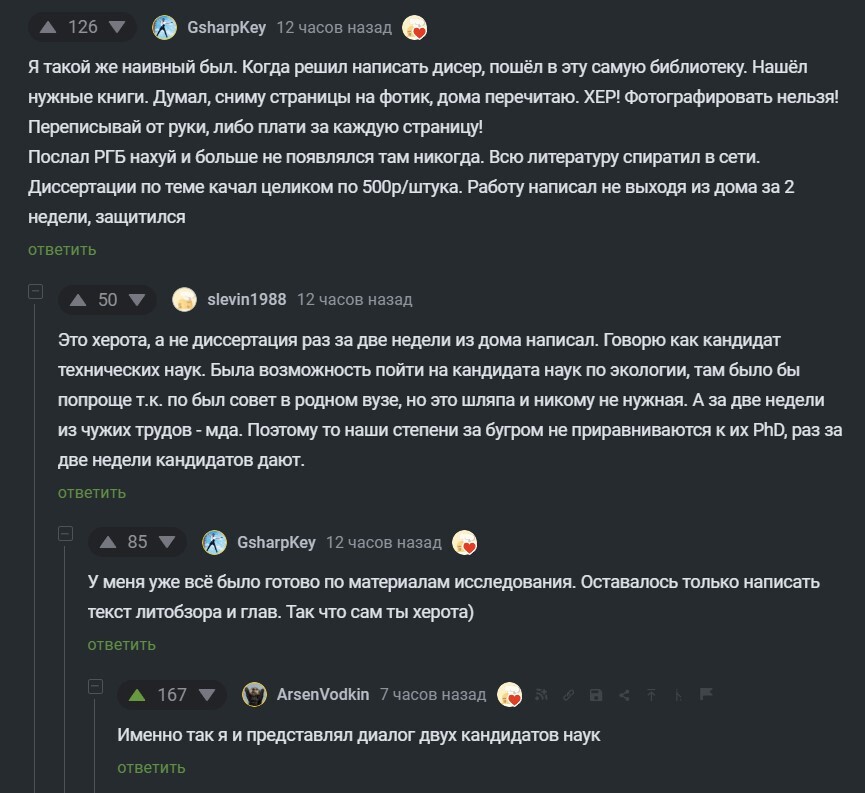This screenshot has height=793, width=865.
Task: Save ArsenVodkin's comment with floppy icon
Action: pyautogui.click(x=596, y=695)
